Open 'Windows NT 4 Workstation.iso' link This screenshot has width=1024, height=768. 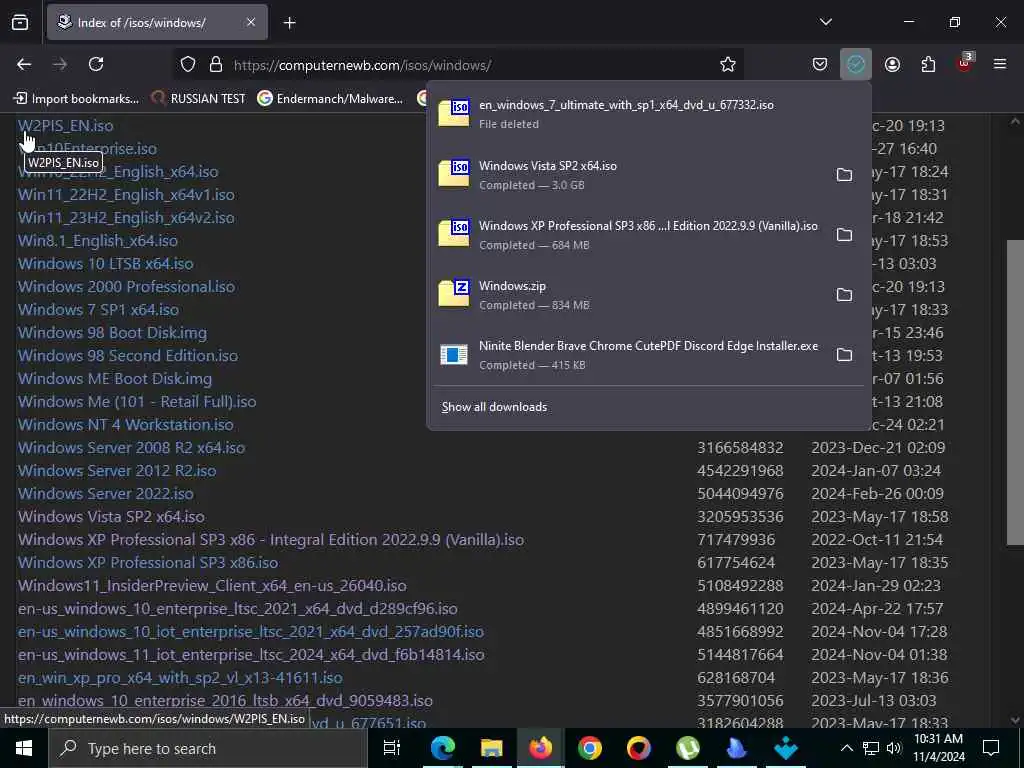point(126,424)
